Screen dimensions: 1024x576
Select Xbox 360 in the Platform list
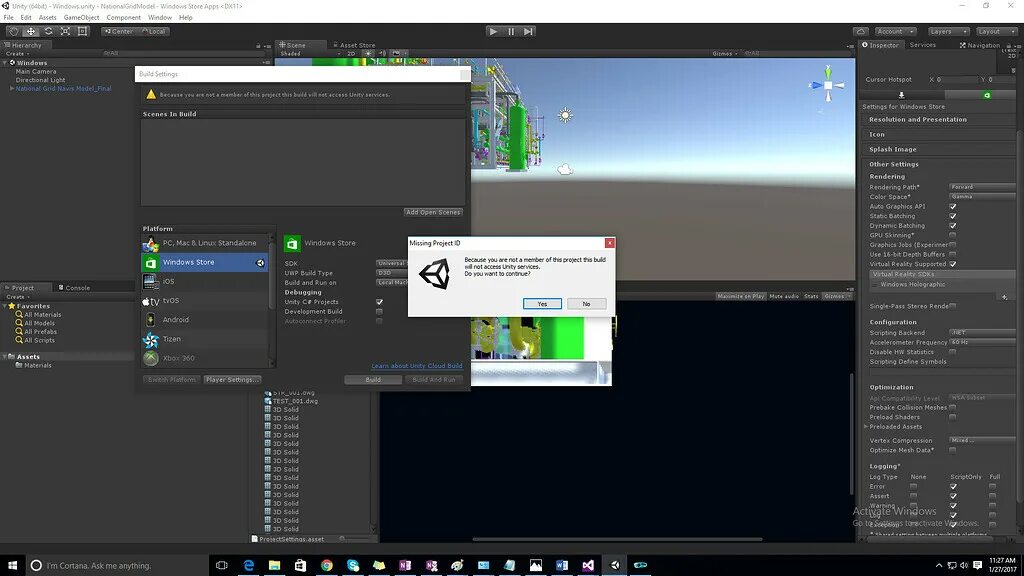coord(205,358)
